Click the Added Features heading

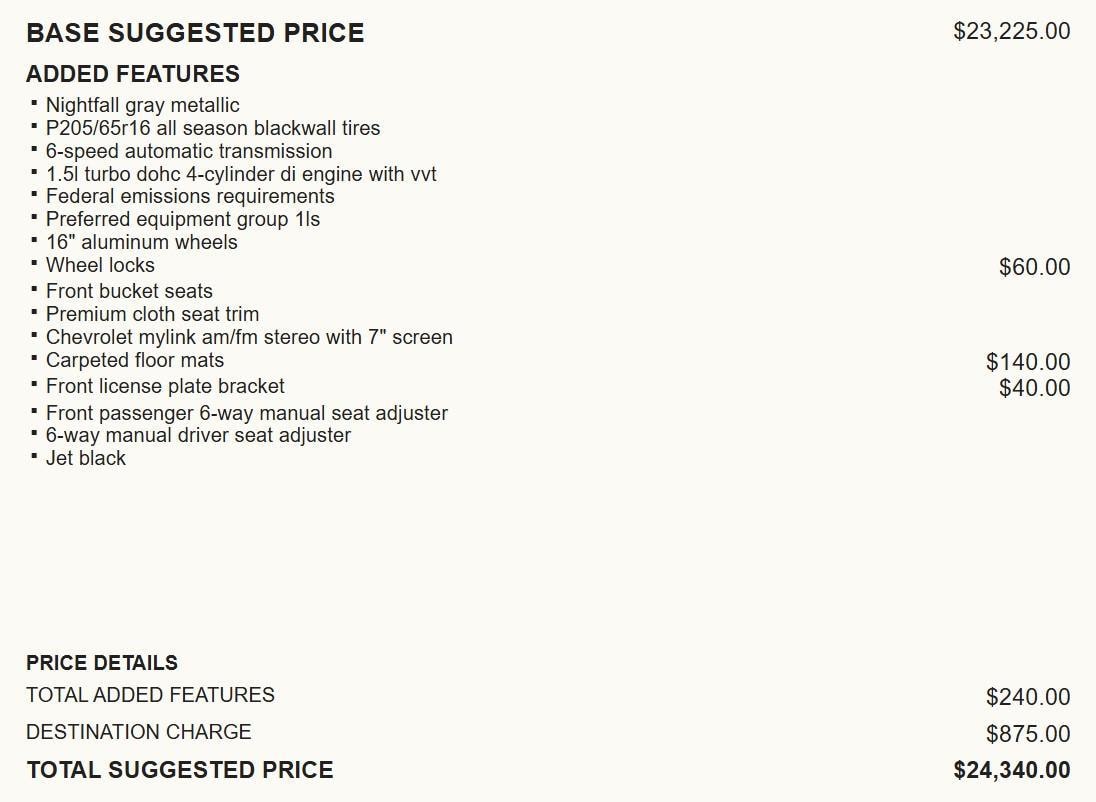(133, 74)
